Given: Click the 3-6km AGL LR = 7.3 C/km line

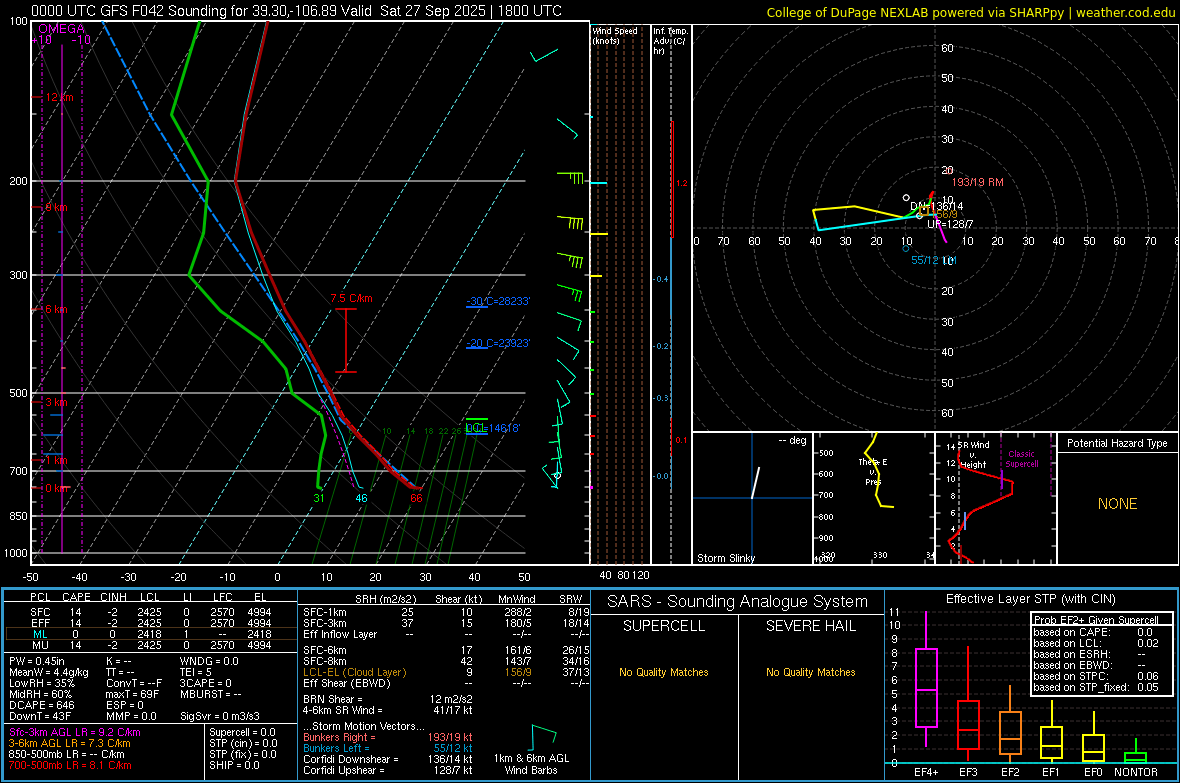Looking at the screenshot, I should tap(69, 743).
